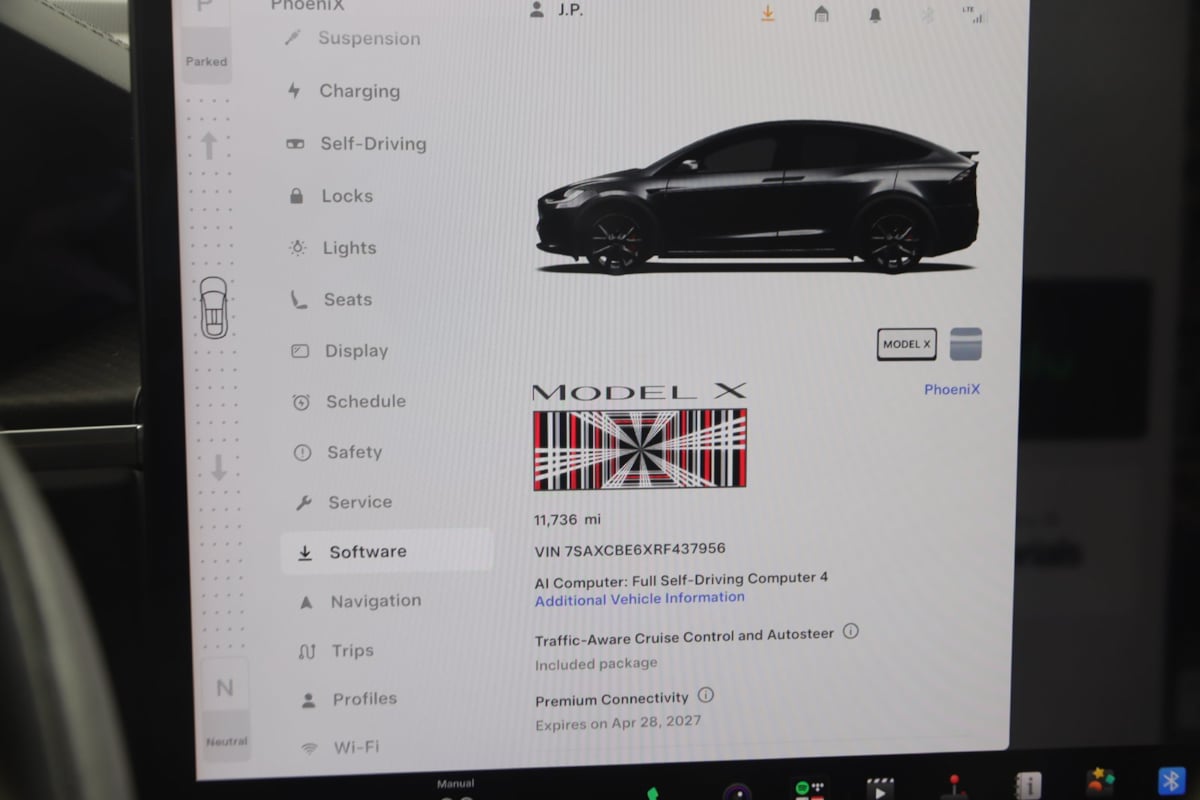The width and height of the screenshot is (1200, 800).
Task: Open notifications via the bell icon
Action: coord(875,15)
